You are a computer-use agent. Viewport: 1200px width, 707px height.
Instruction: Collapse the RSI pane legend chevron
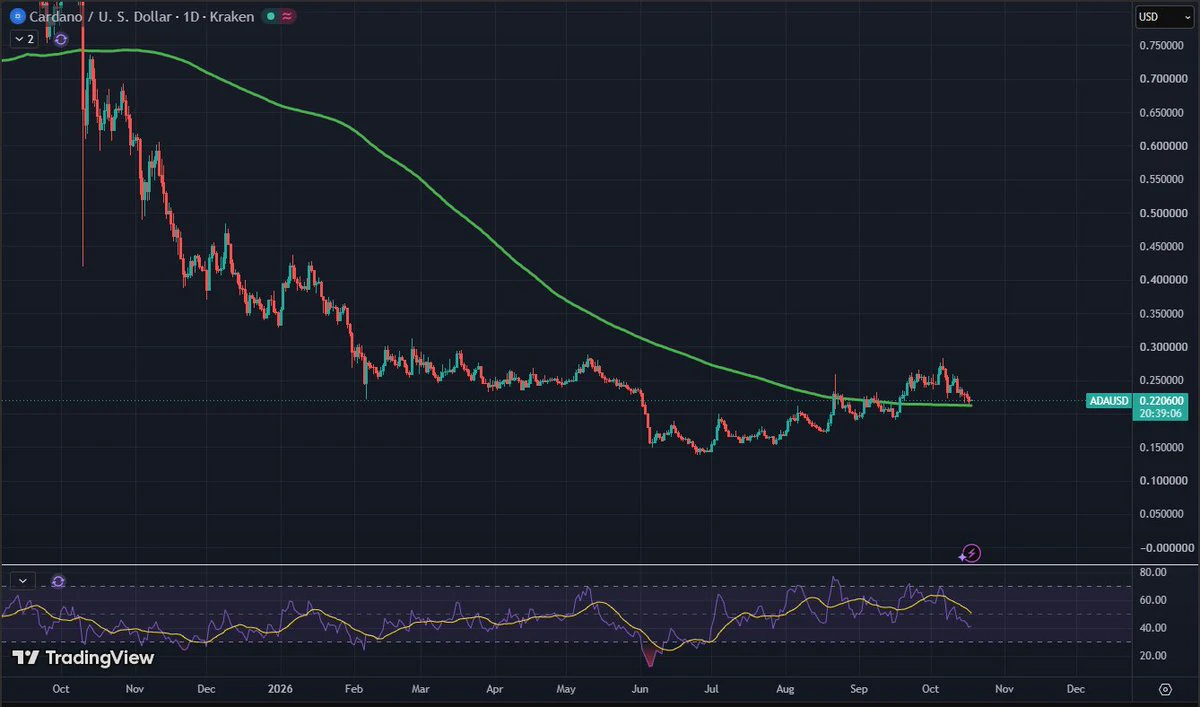24,581
